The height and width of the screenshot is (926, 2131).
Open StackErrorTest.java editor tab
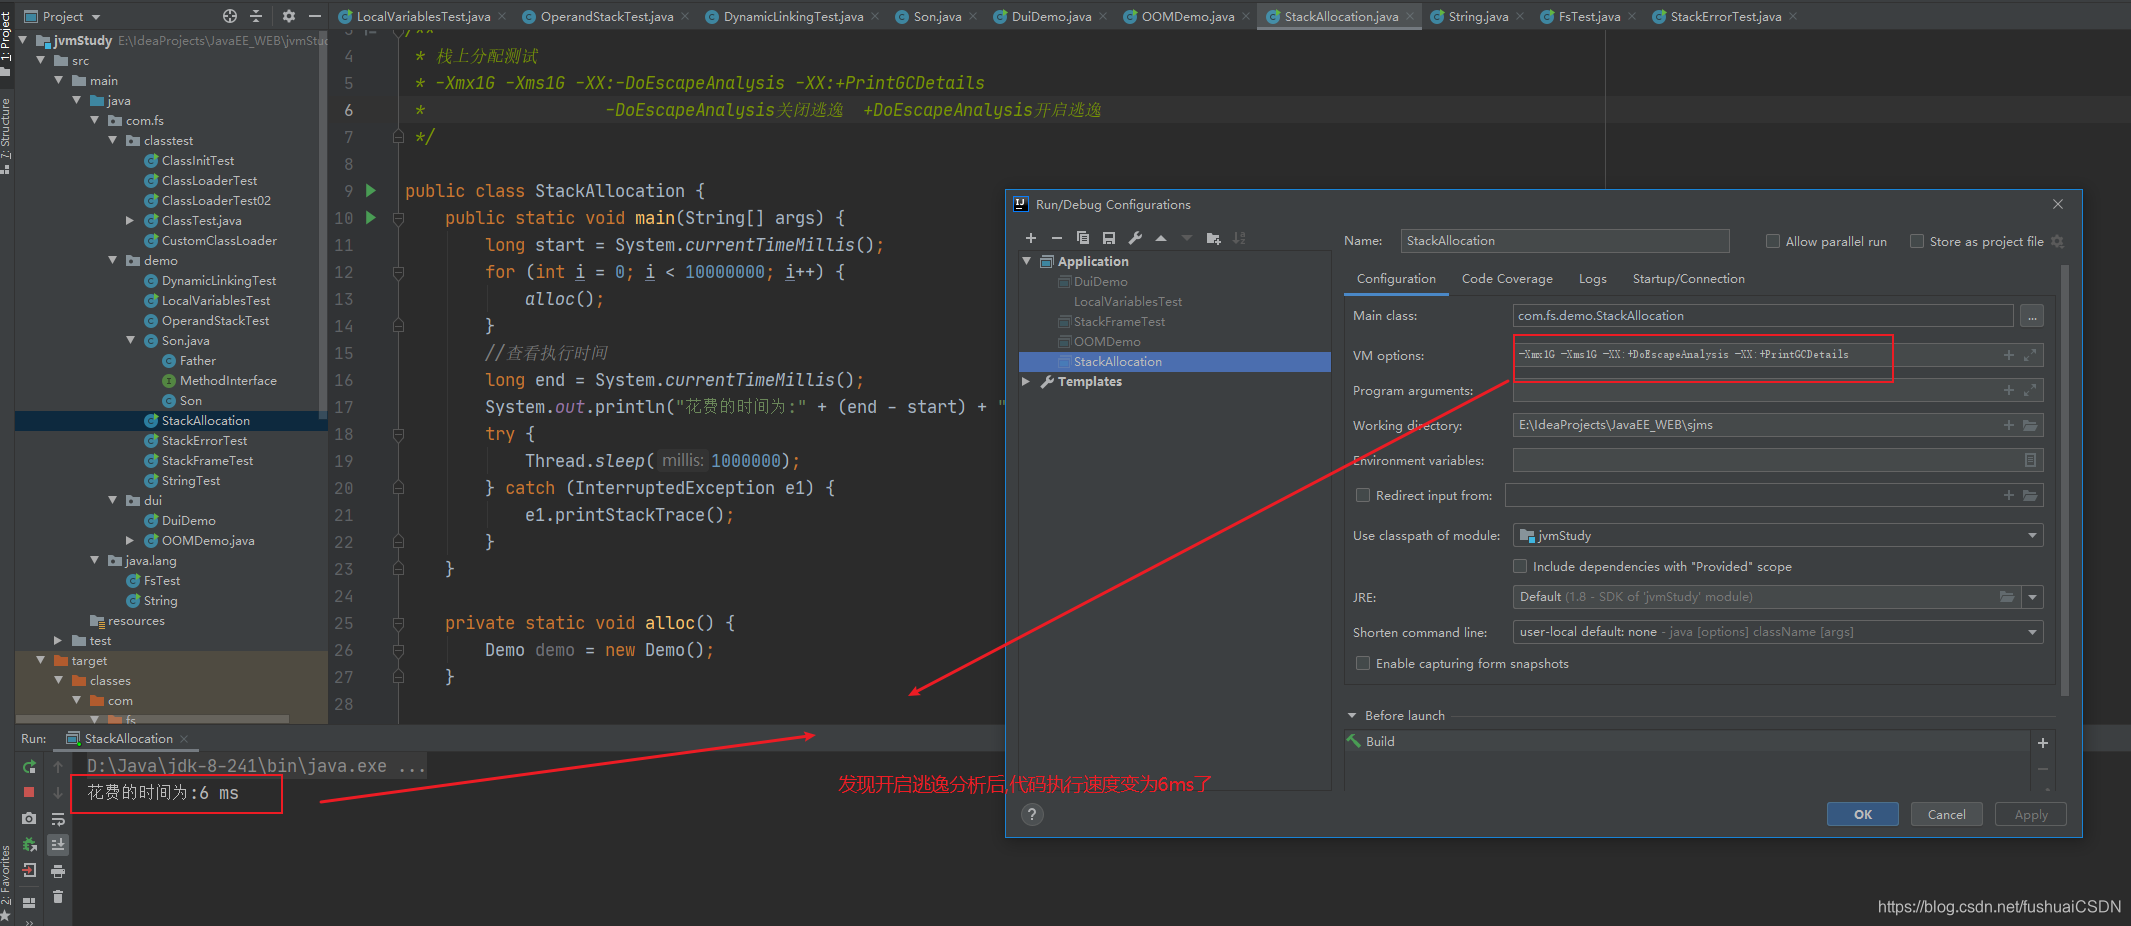[x=1725, y=16]
